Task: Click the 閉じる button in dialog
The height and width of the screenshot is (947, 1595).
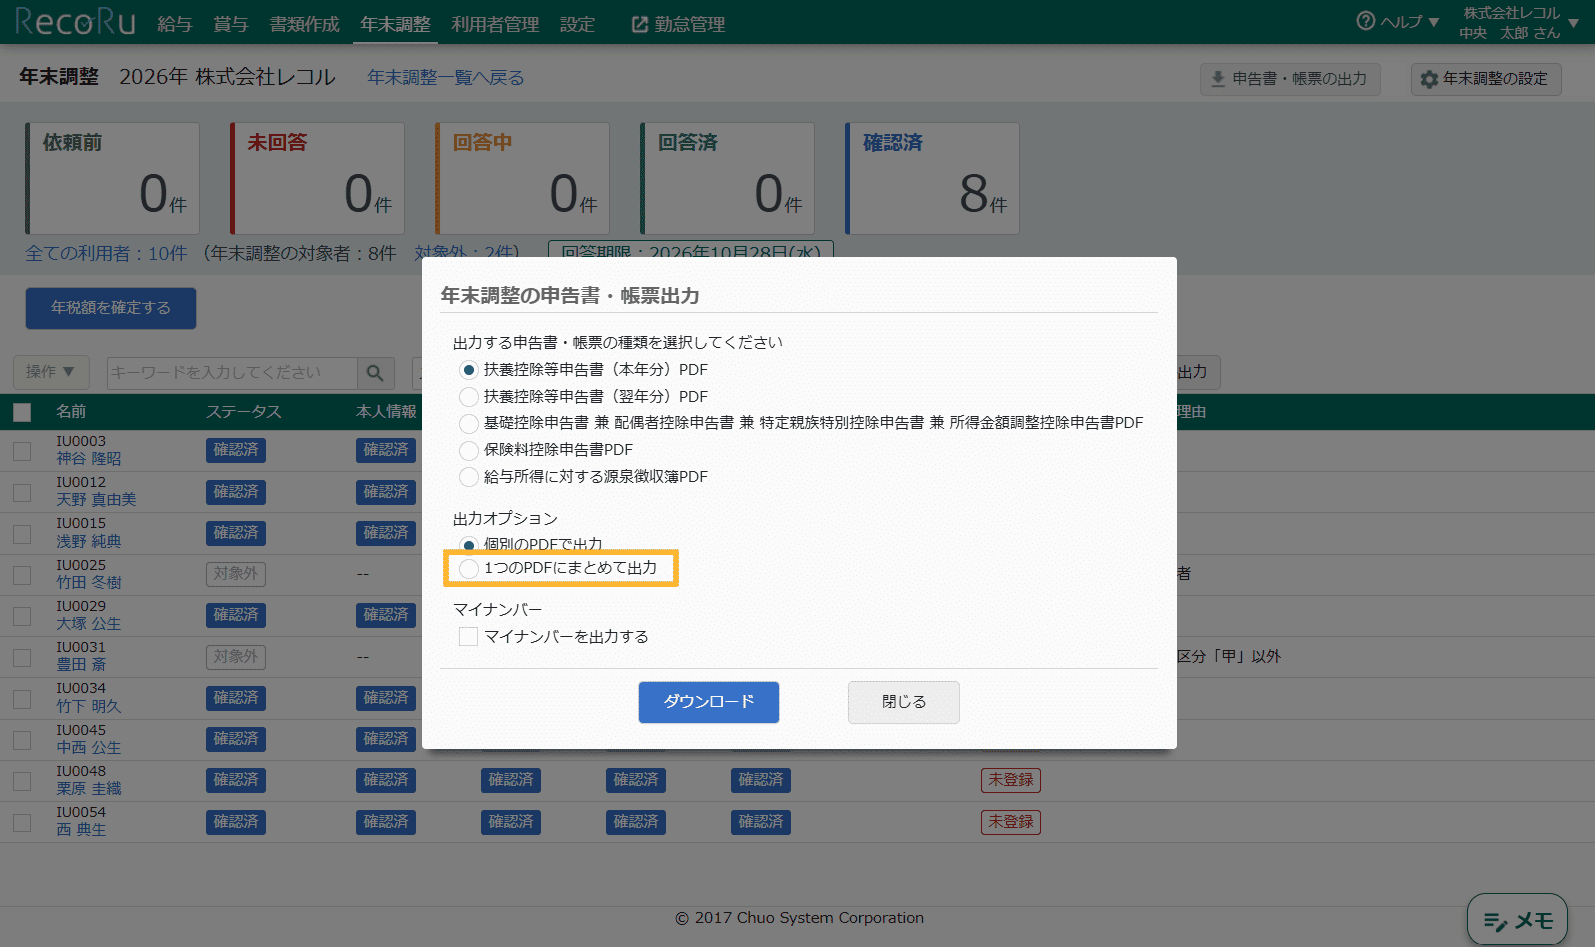Action: (x=904, y=702)
